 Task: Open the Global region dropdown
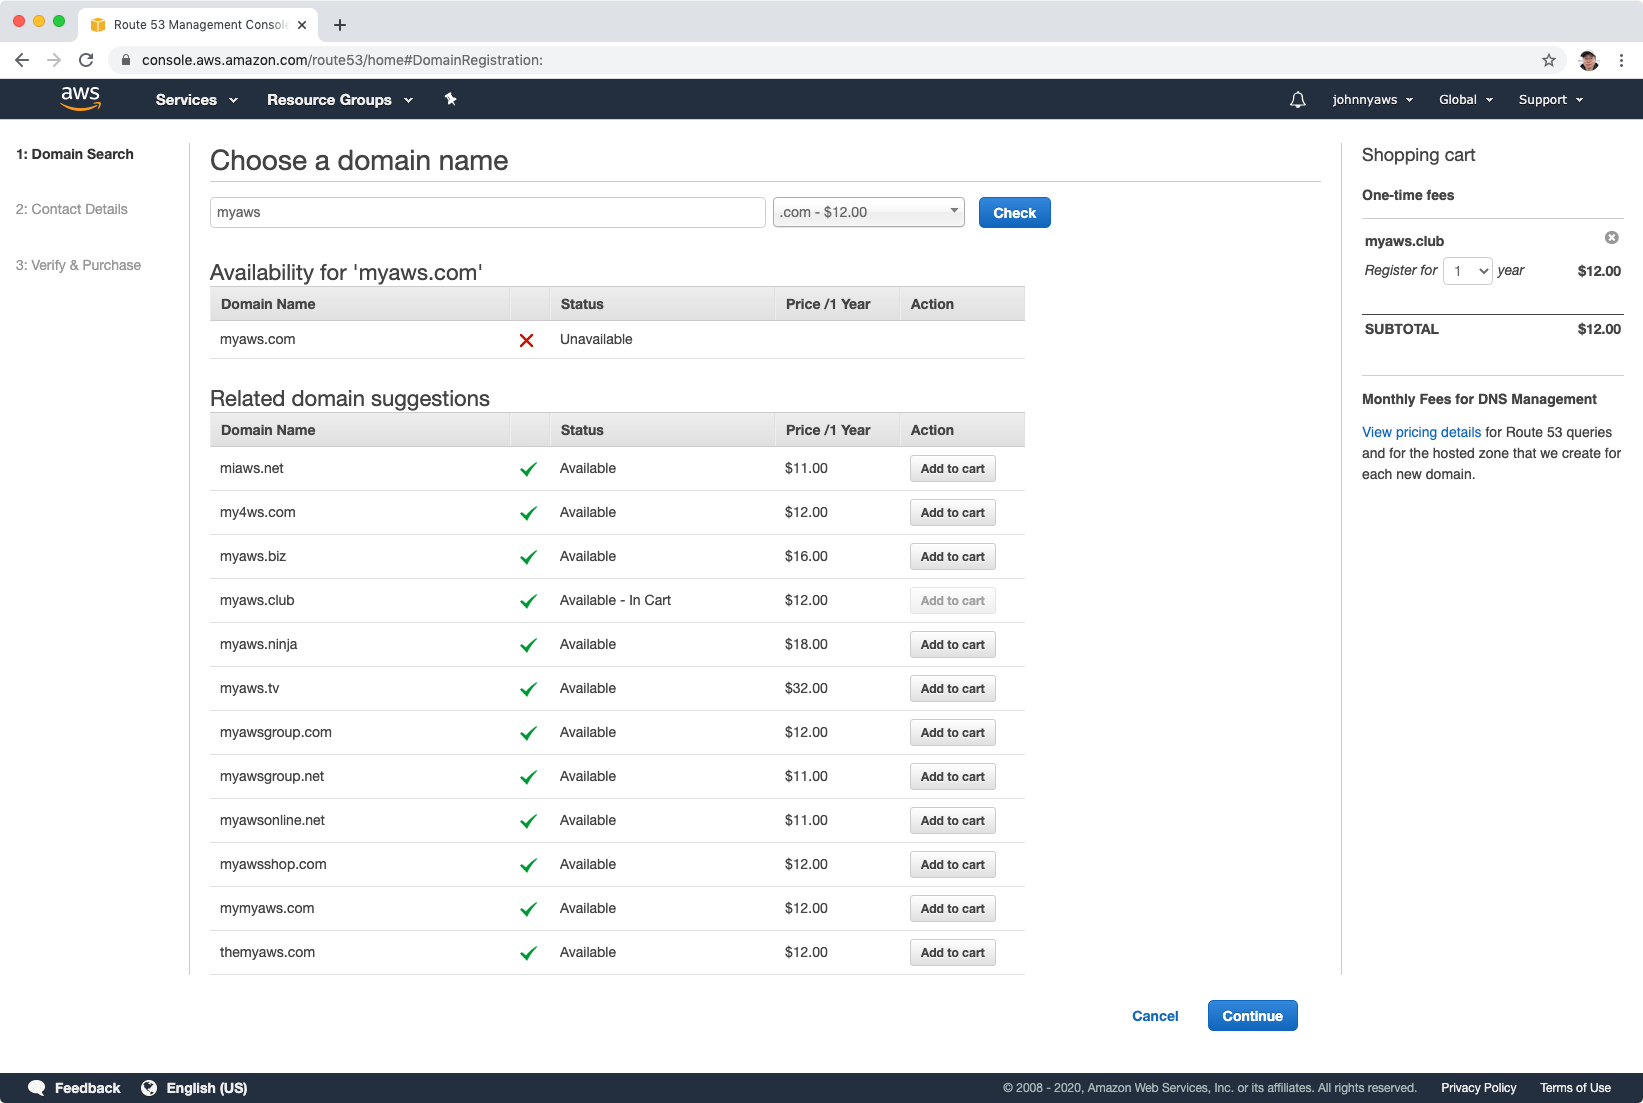click(1466, 100)
